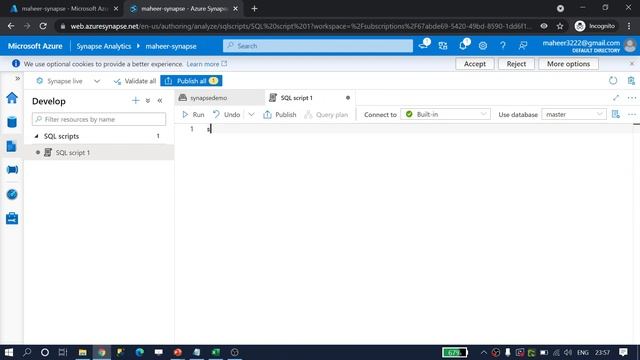Expand the left navigation sidebar
640x360 pixels.
click(17, 78)
